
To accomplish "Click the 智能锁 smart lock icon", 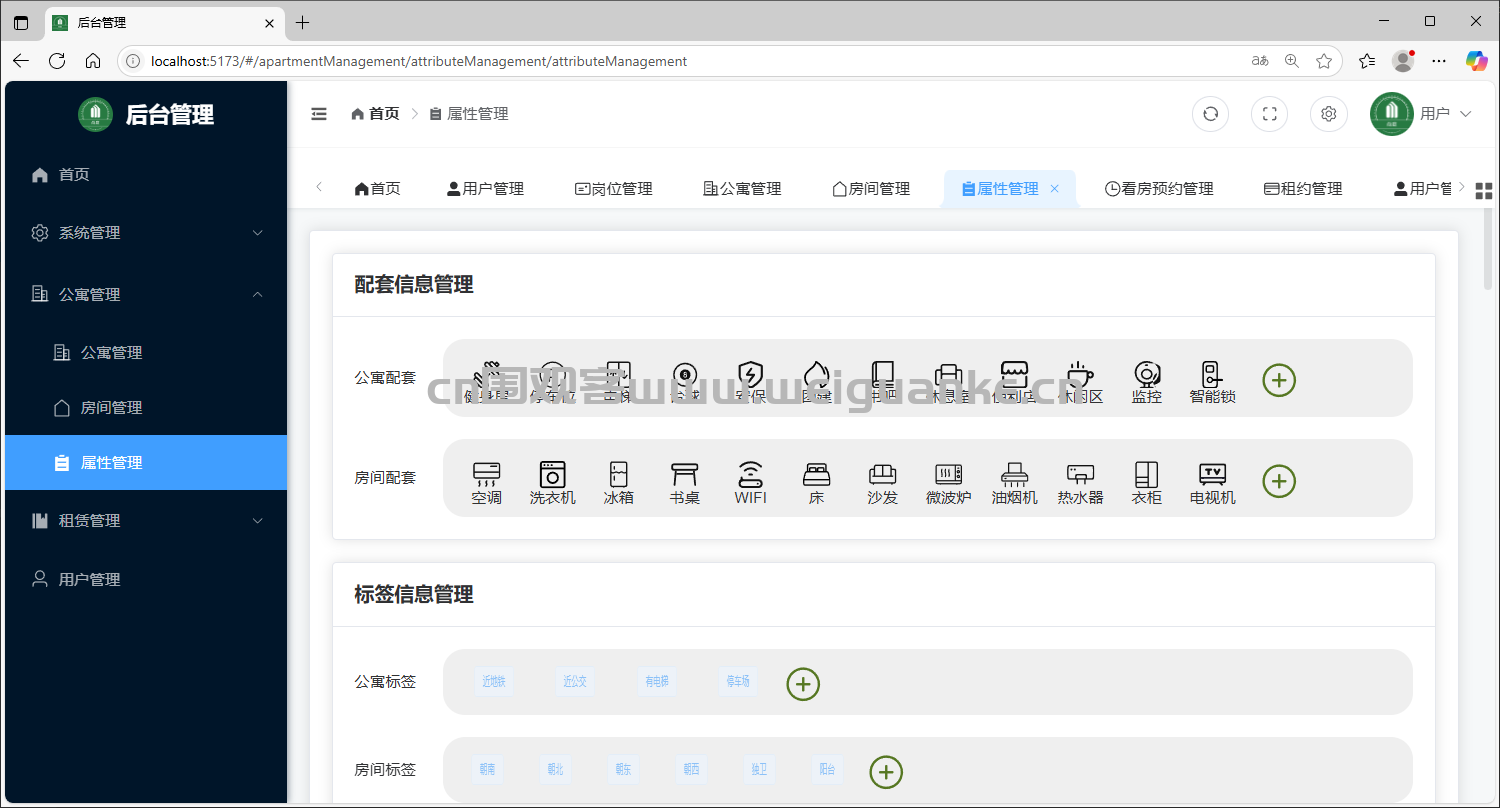I will coord(1213,374).
